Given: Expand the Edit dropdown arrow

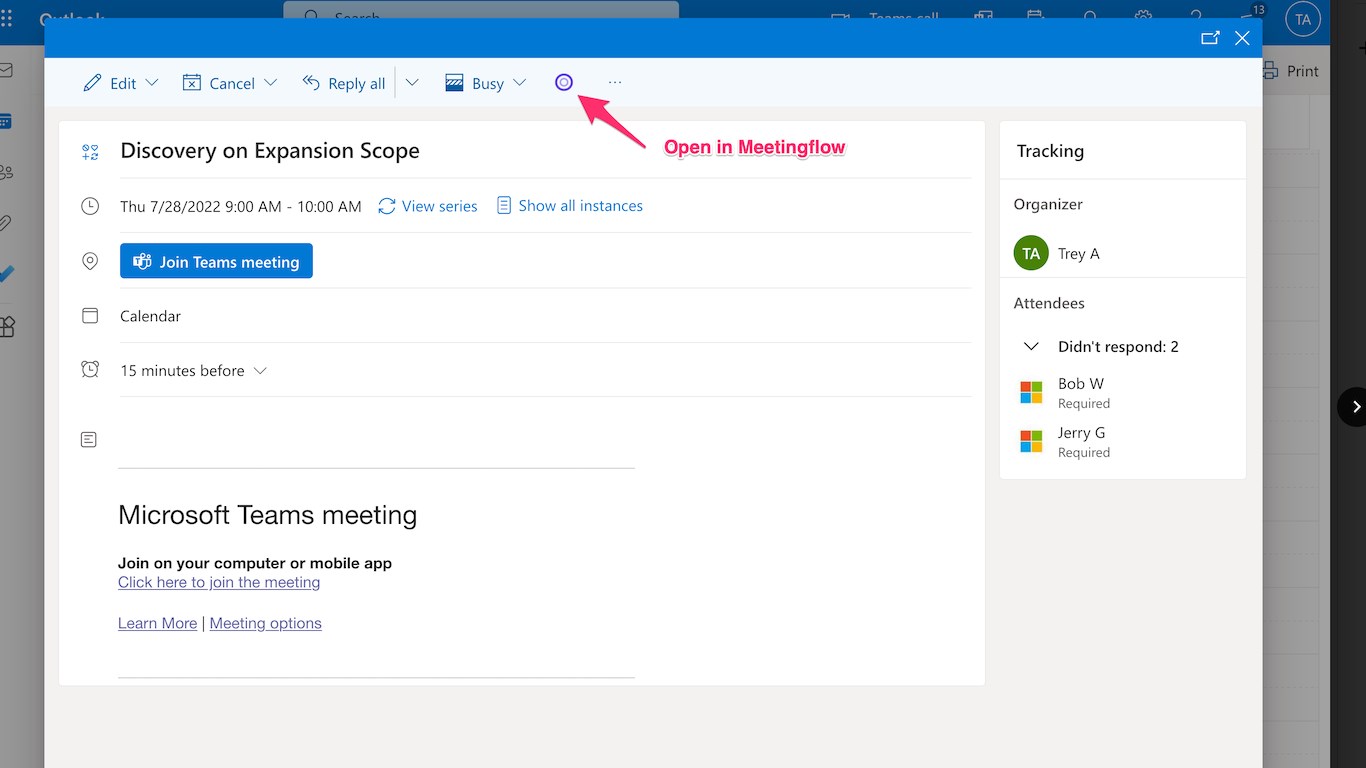Looking at the screenshot, I should coord(152,83).
